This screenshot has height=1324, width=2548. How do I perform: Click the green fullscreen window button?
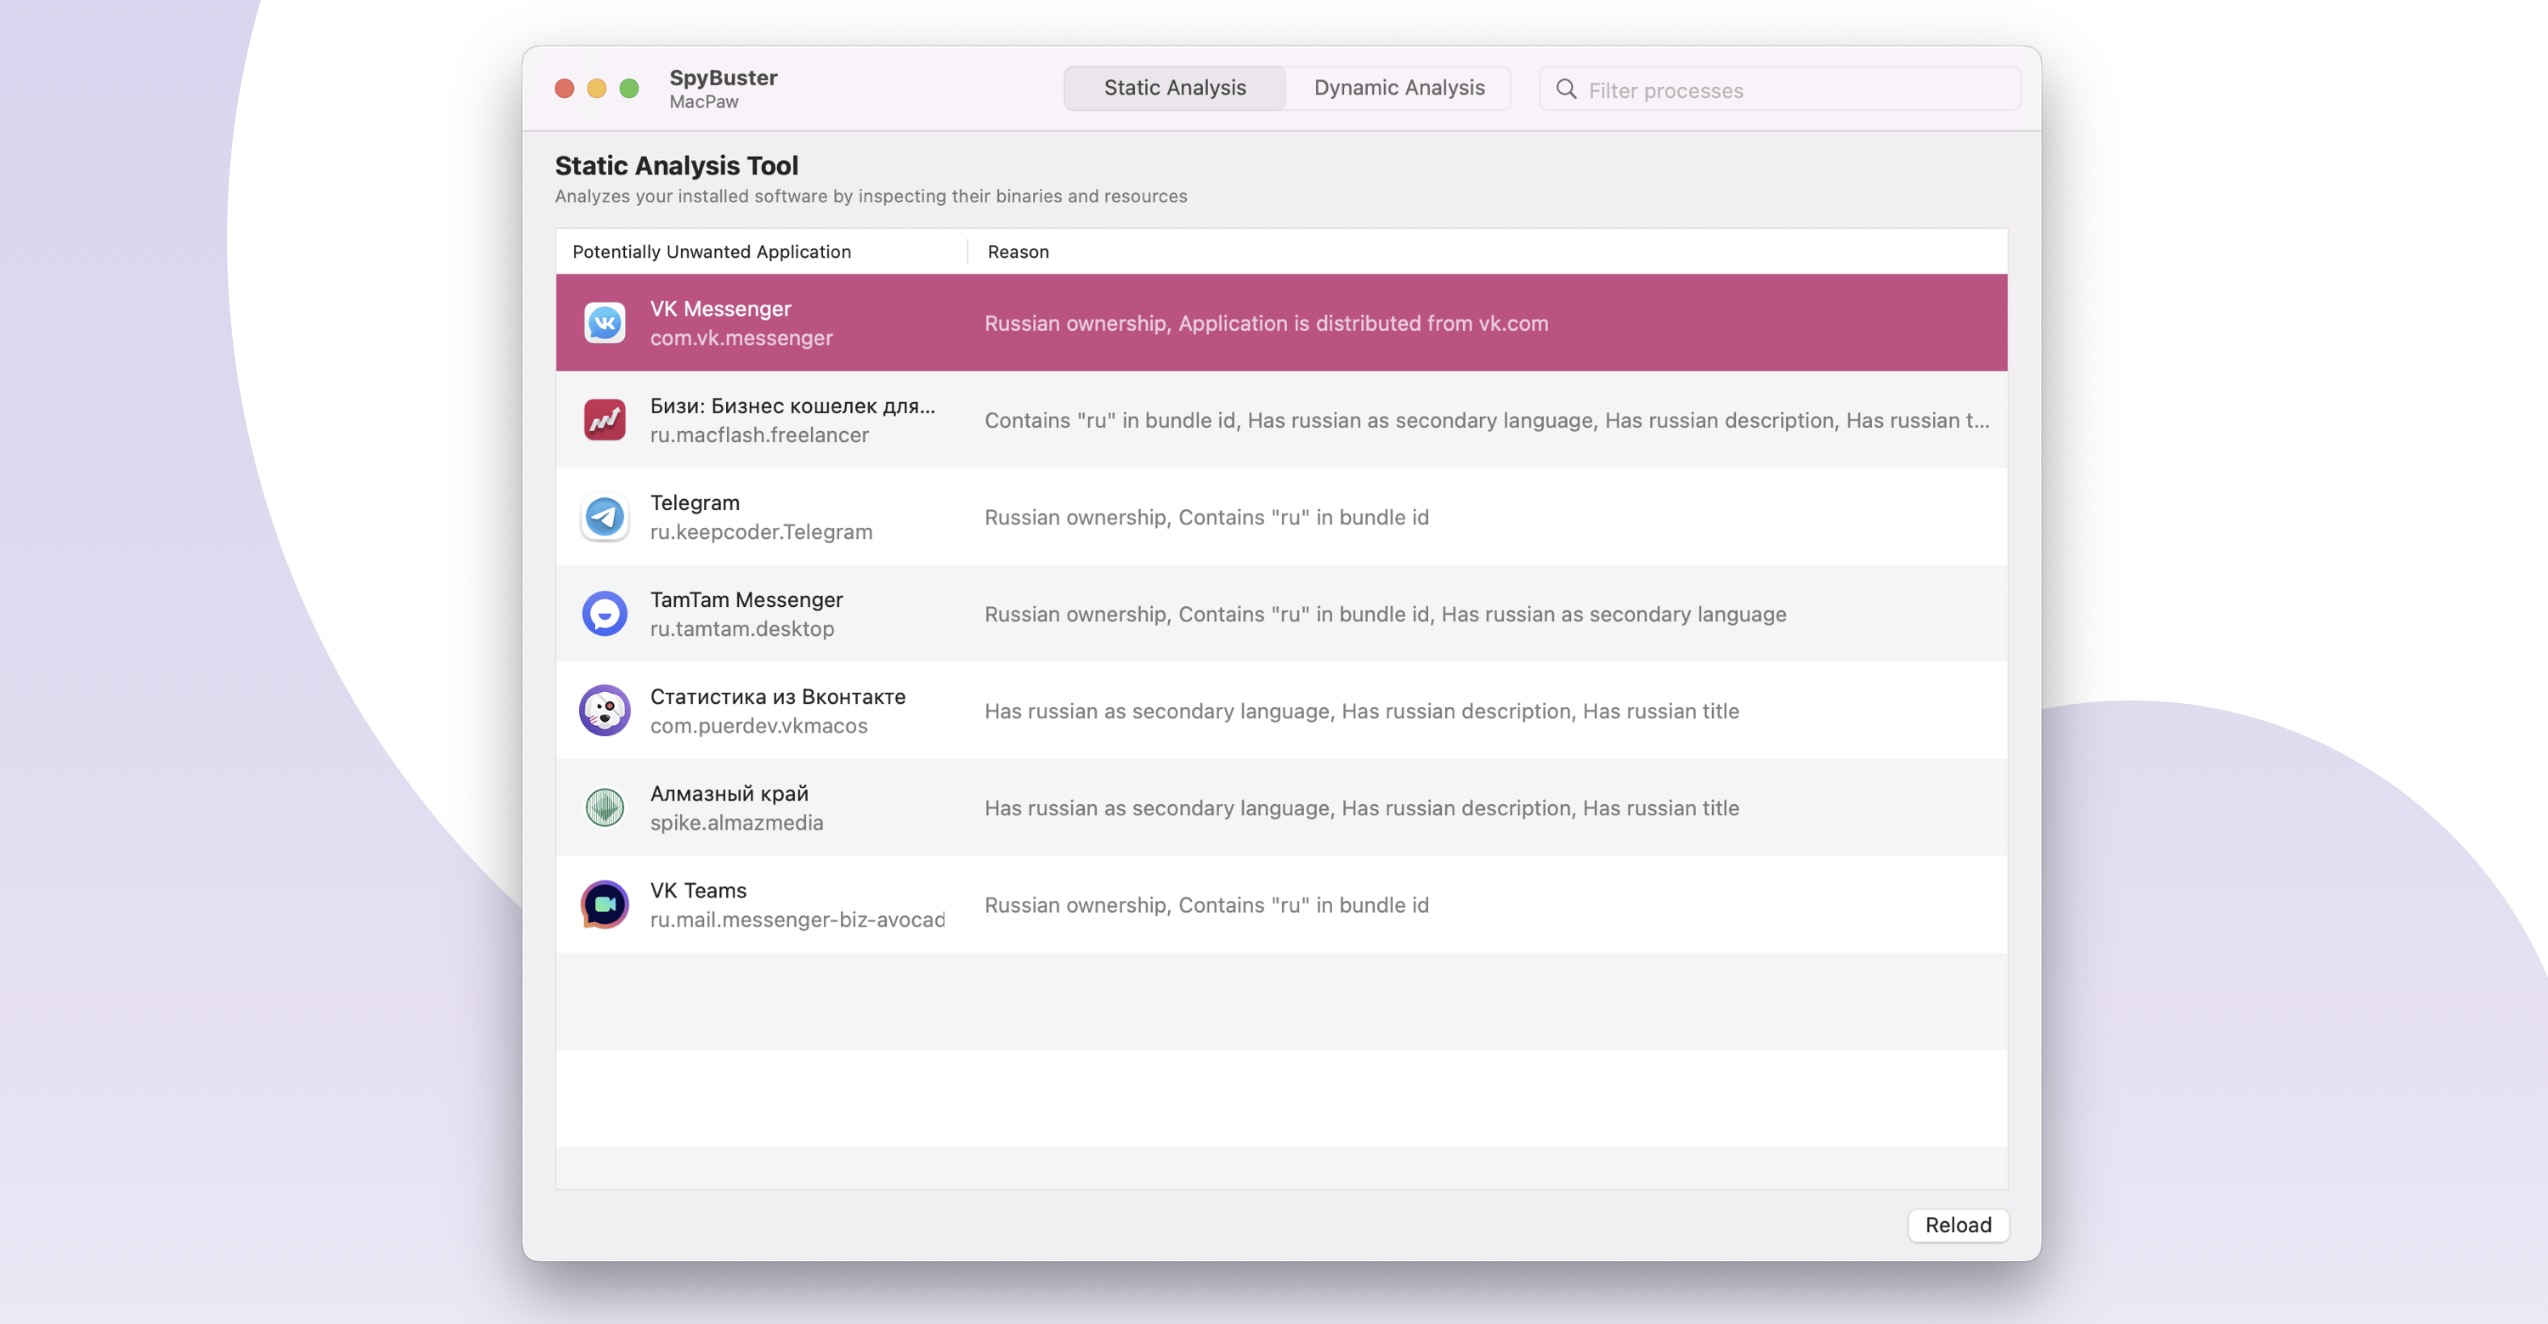pos(629,89)
